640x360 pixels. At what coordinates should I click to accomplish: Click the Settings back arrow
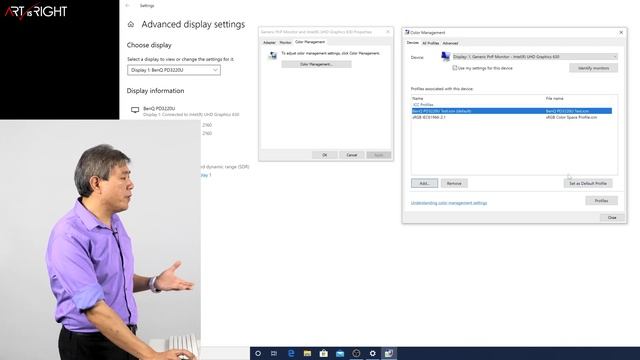click(x=128, y=6)
